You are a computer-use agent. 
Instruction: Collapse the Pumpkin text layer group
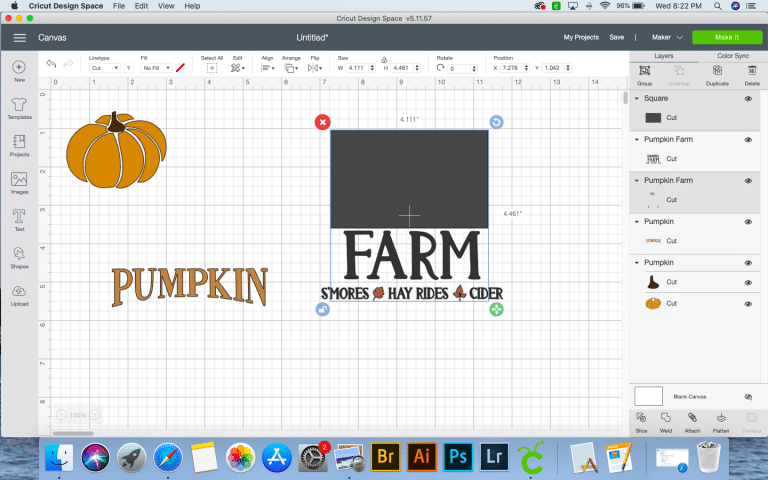(637, 222)
